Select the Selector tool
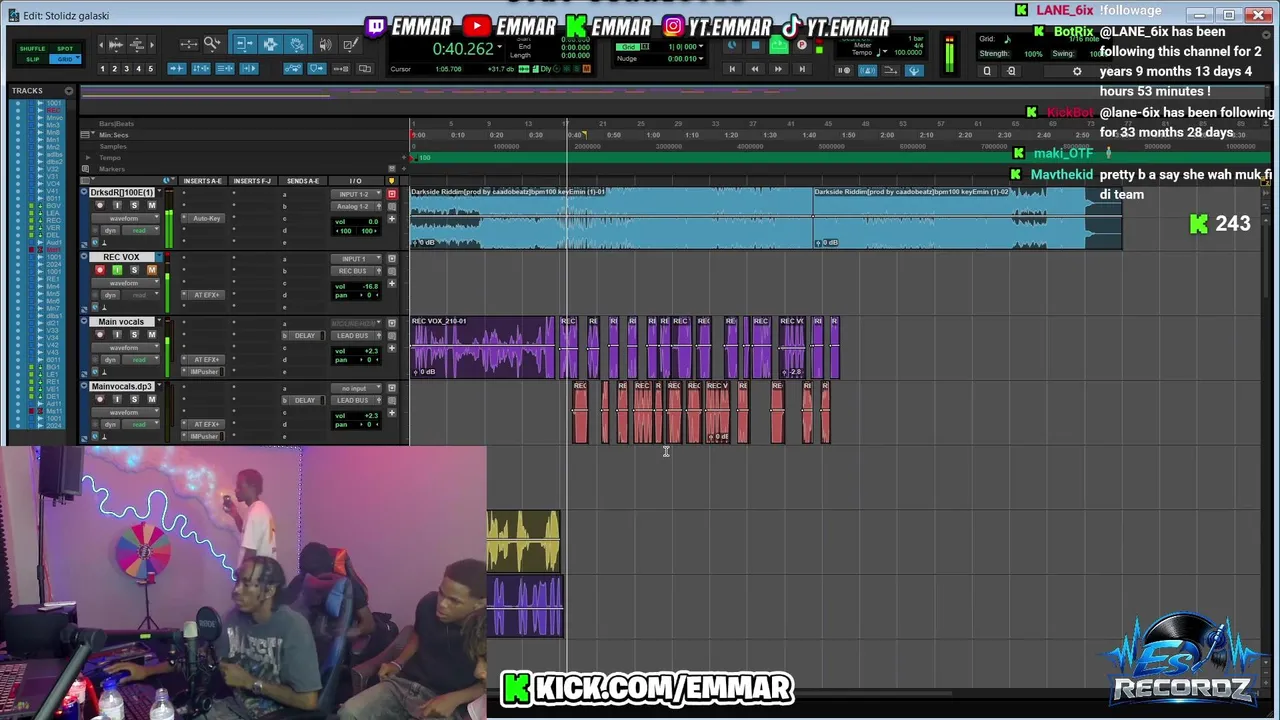Image resolution: width=1280 pixels, height=720 pixels. 270,44
